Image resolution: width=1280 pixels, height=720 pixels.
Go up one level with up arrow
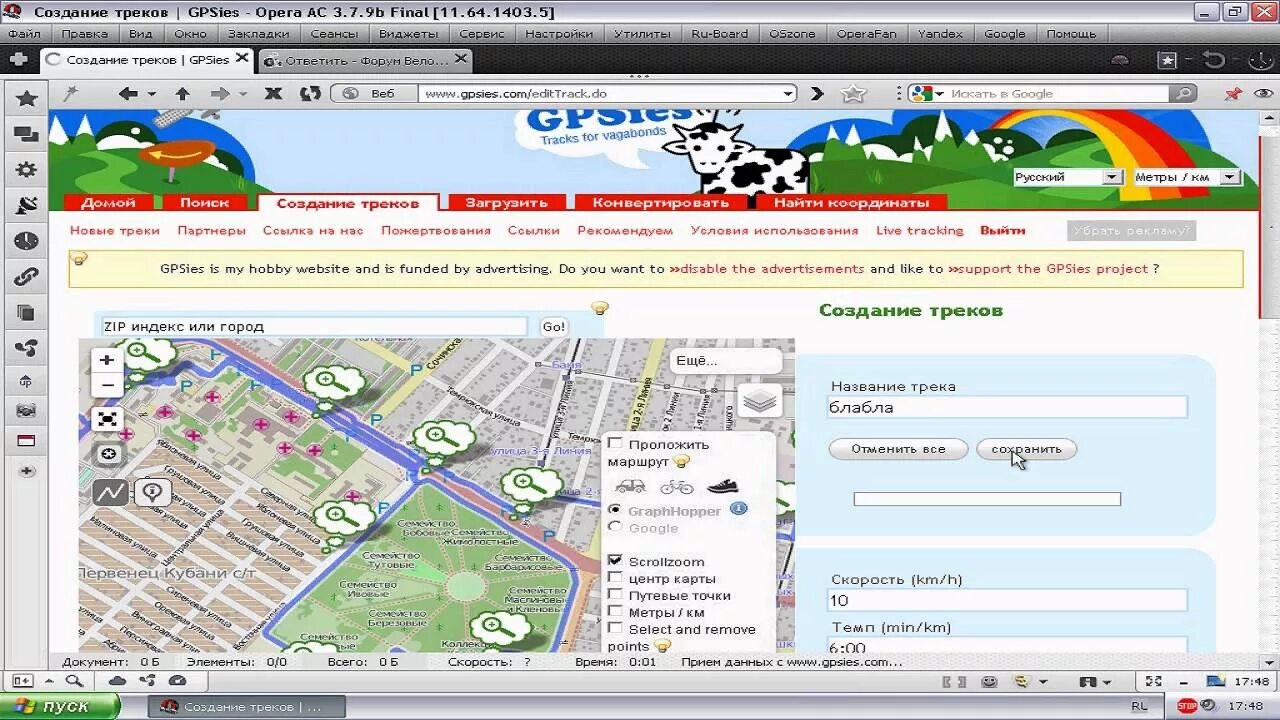(182, 93)
